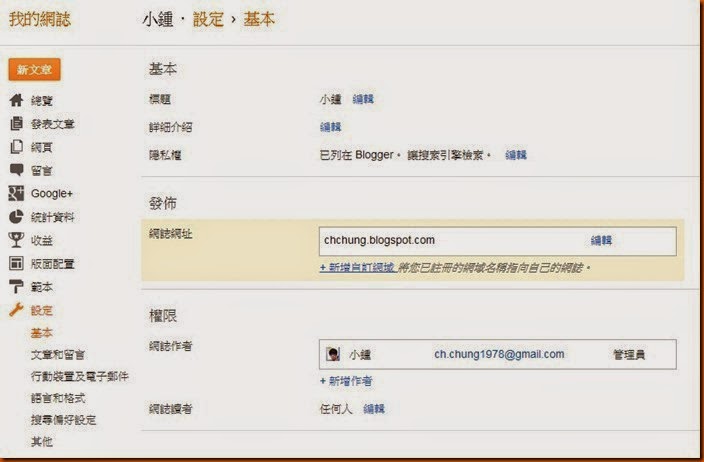Click the posts icon beside 發表文章

coord(16,123)
